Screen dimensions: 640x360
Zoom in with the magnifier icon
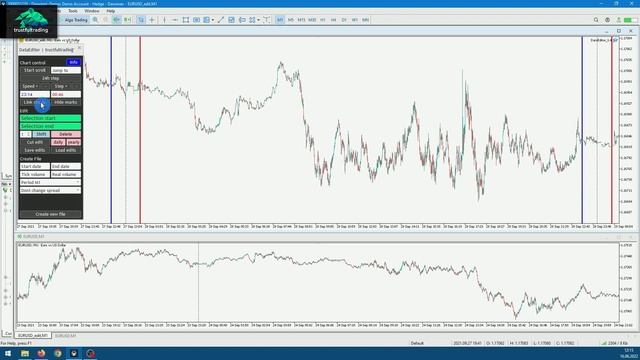(x=96, y=20)
